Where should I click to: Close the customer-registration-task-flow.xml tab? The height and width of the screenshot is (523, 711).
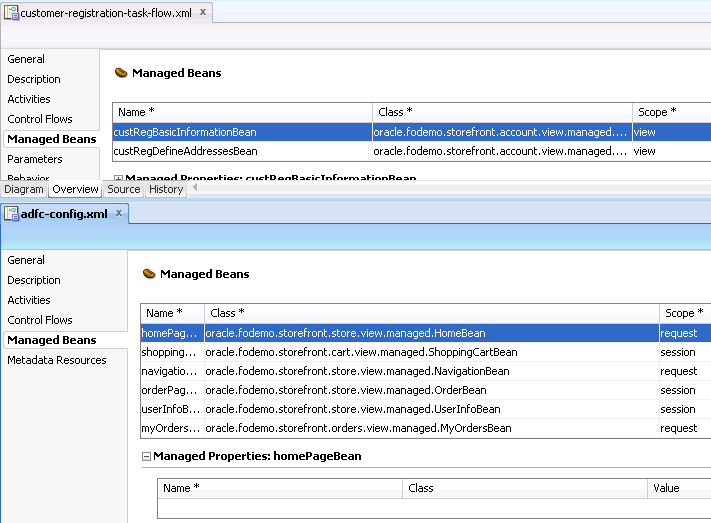click(x=203, y=12)
